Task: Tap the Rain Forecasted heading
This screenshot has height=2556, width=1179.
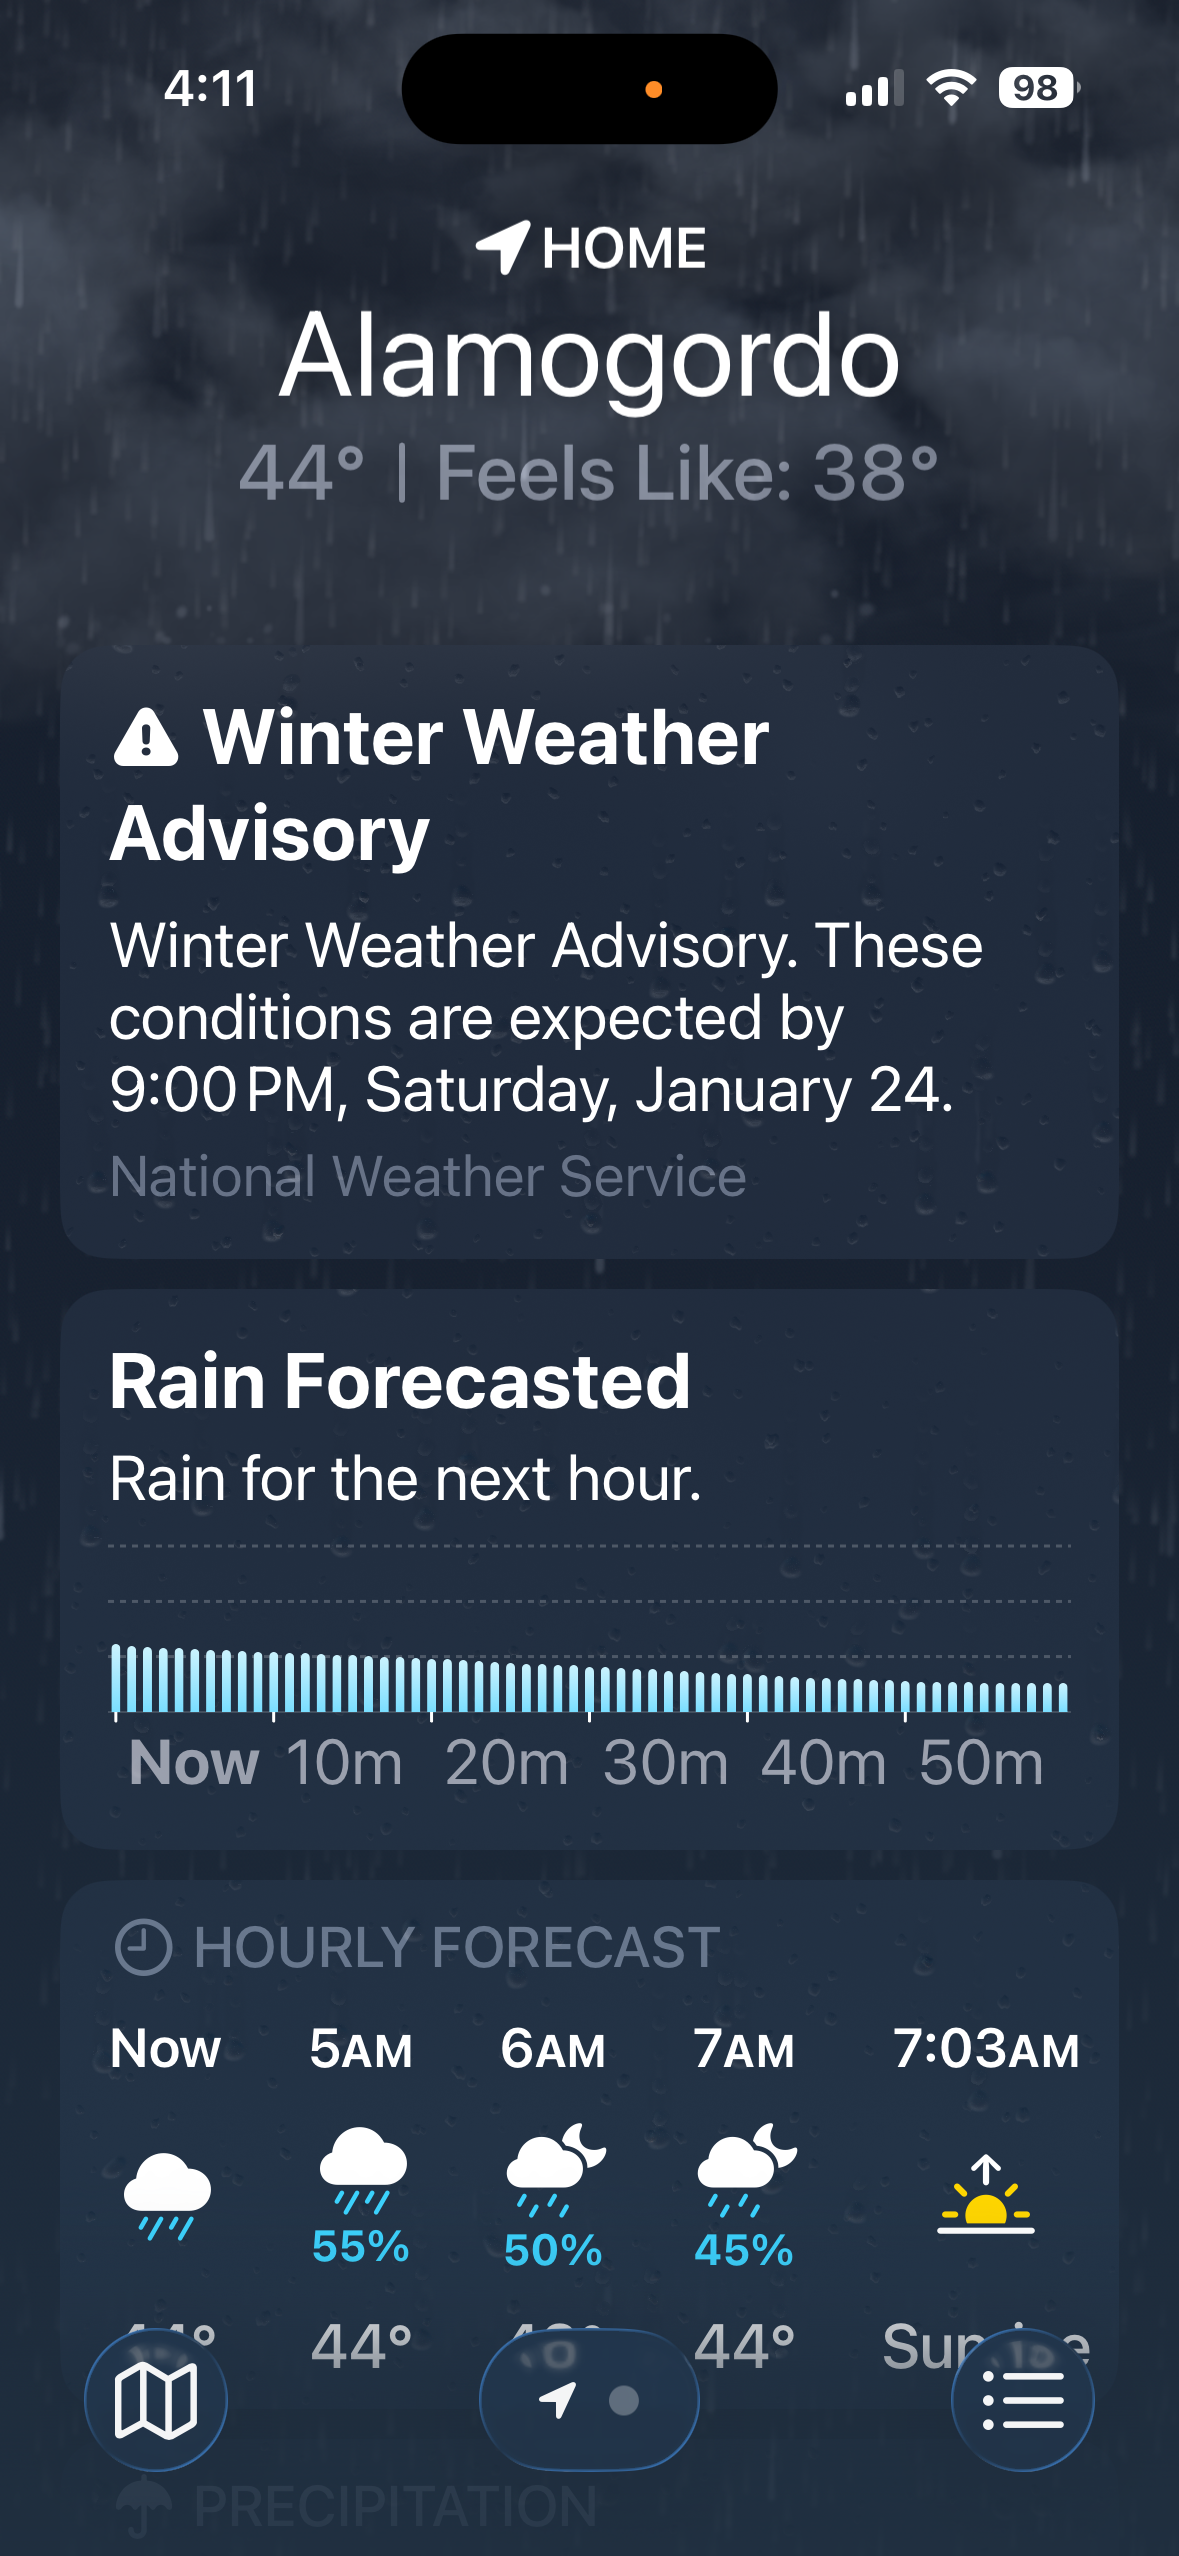Action: click(400, 1381)
